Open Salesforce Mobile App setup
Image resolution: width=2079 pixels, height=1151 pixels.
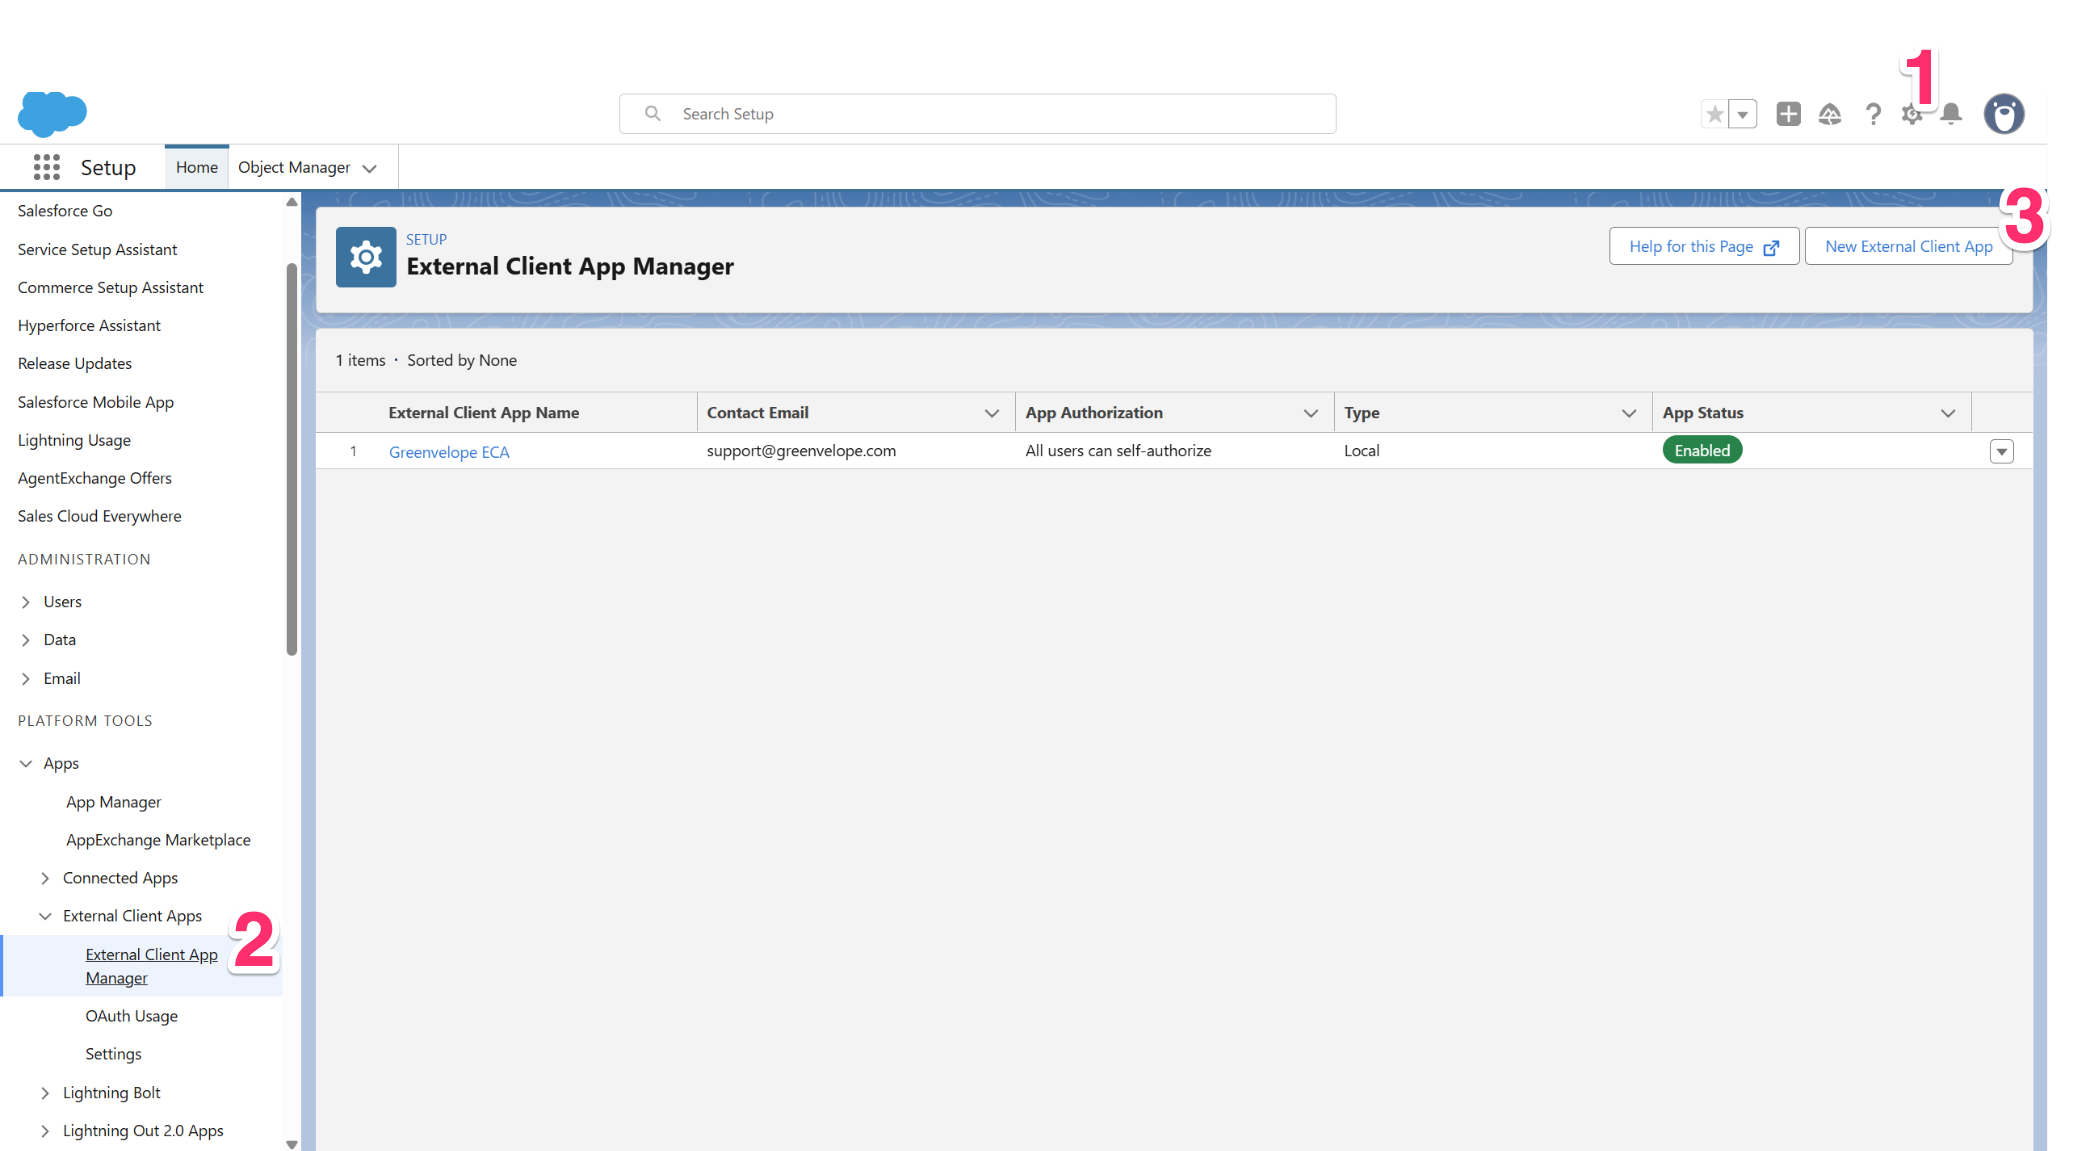[96, 402]
